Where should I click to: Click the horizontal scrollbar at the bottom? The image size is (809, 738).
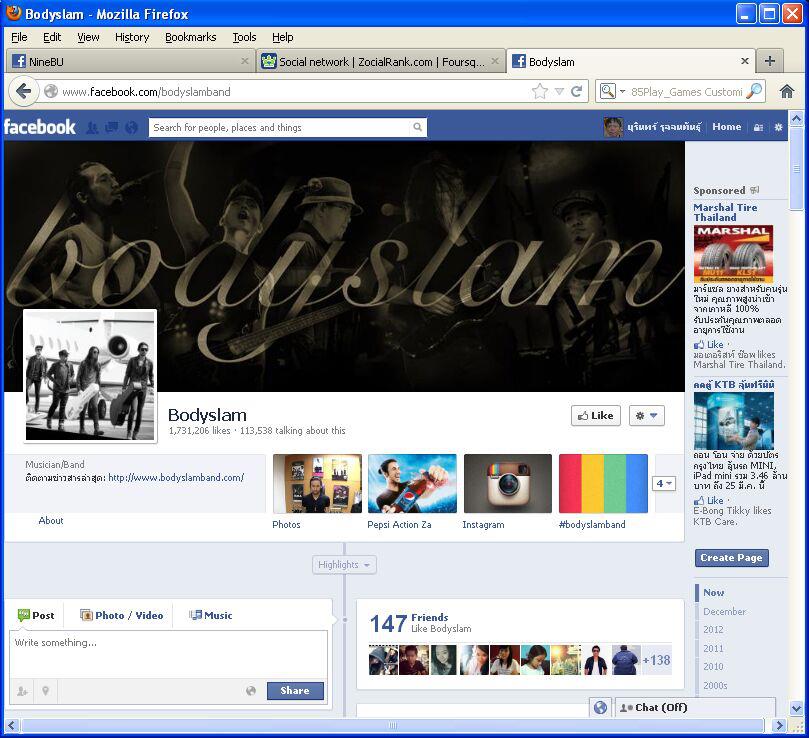[392, 726]
